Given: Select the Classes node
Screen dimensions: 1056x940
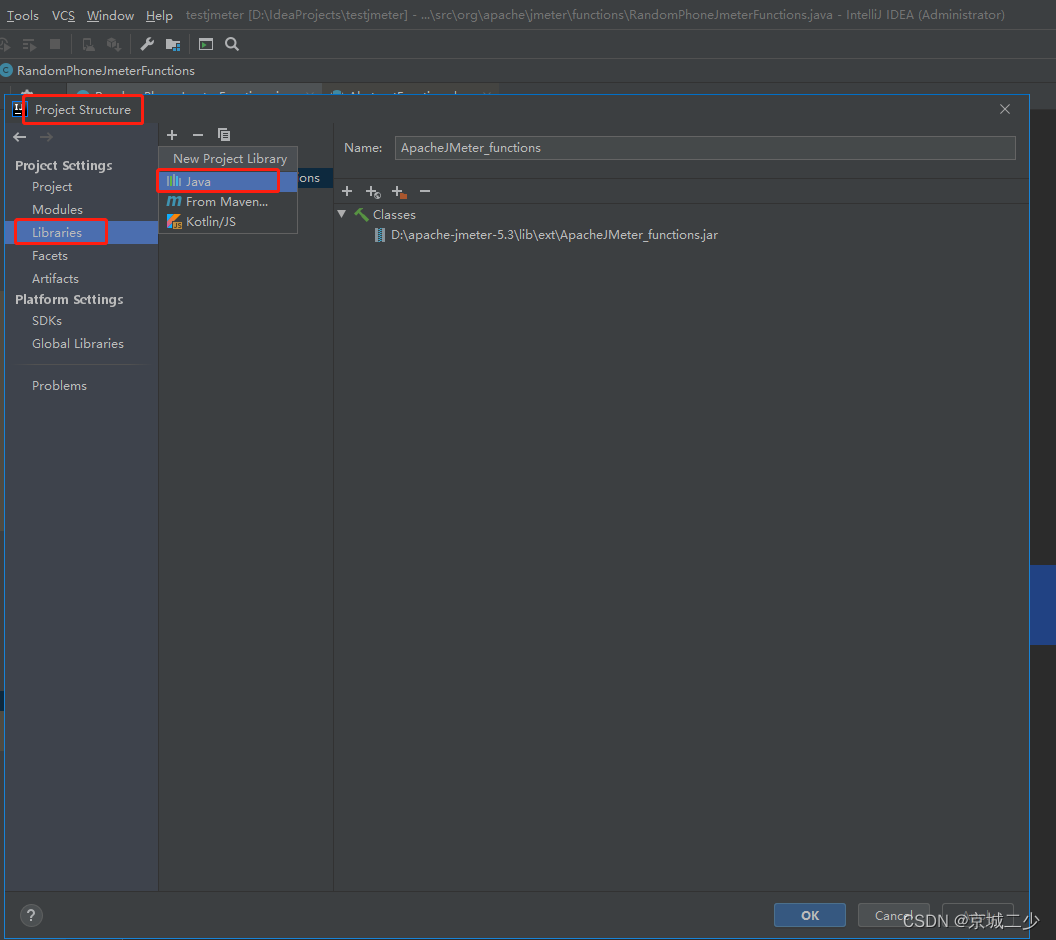Looking at the screenshot, I should pos(394,215).
